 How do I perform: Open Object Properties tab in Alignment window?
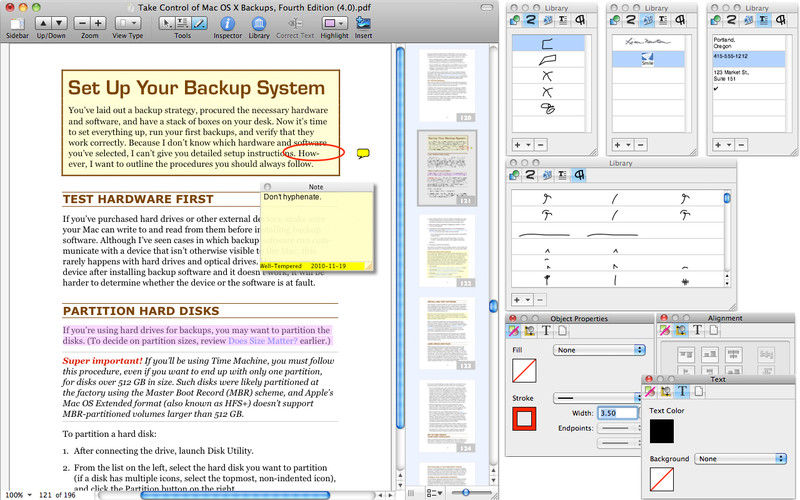[664, 330]
